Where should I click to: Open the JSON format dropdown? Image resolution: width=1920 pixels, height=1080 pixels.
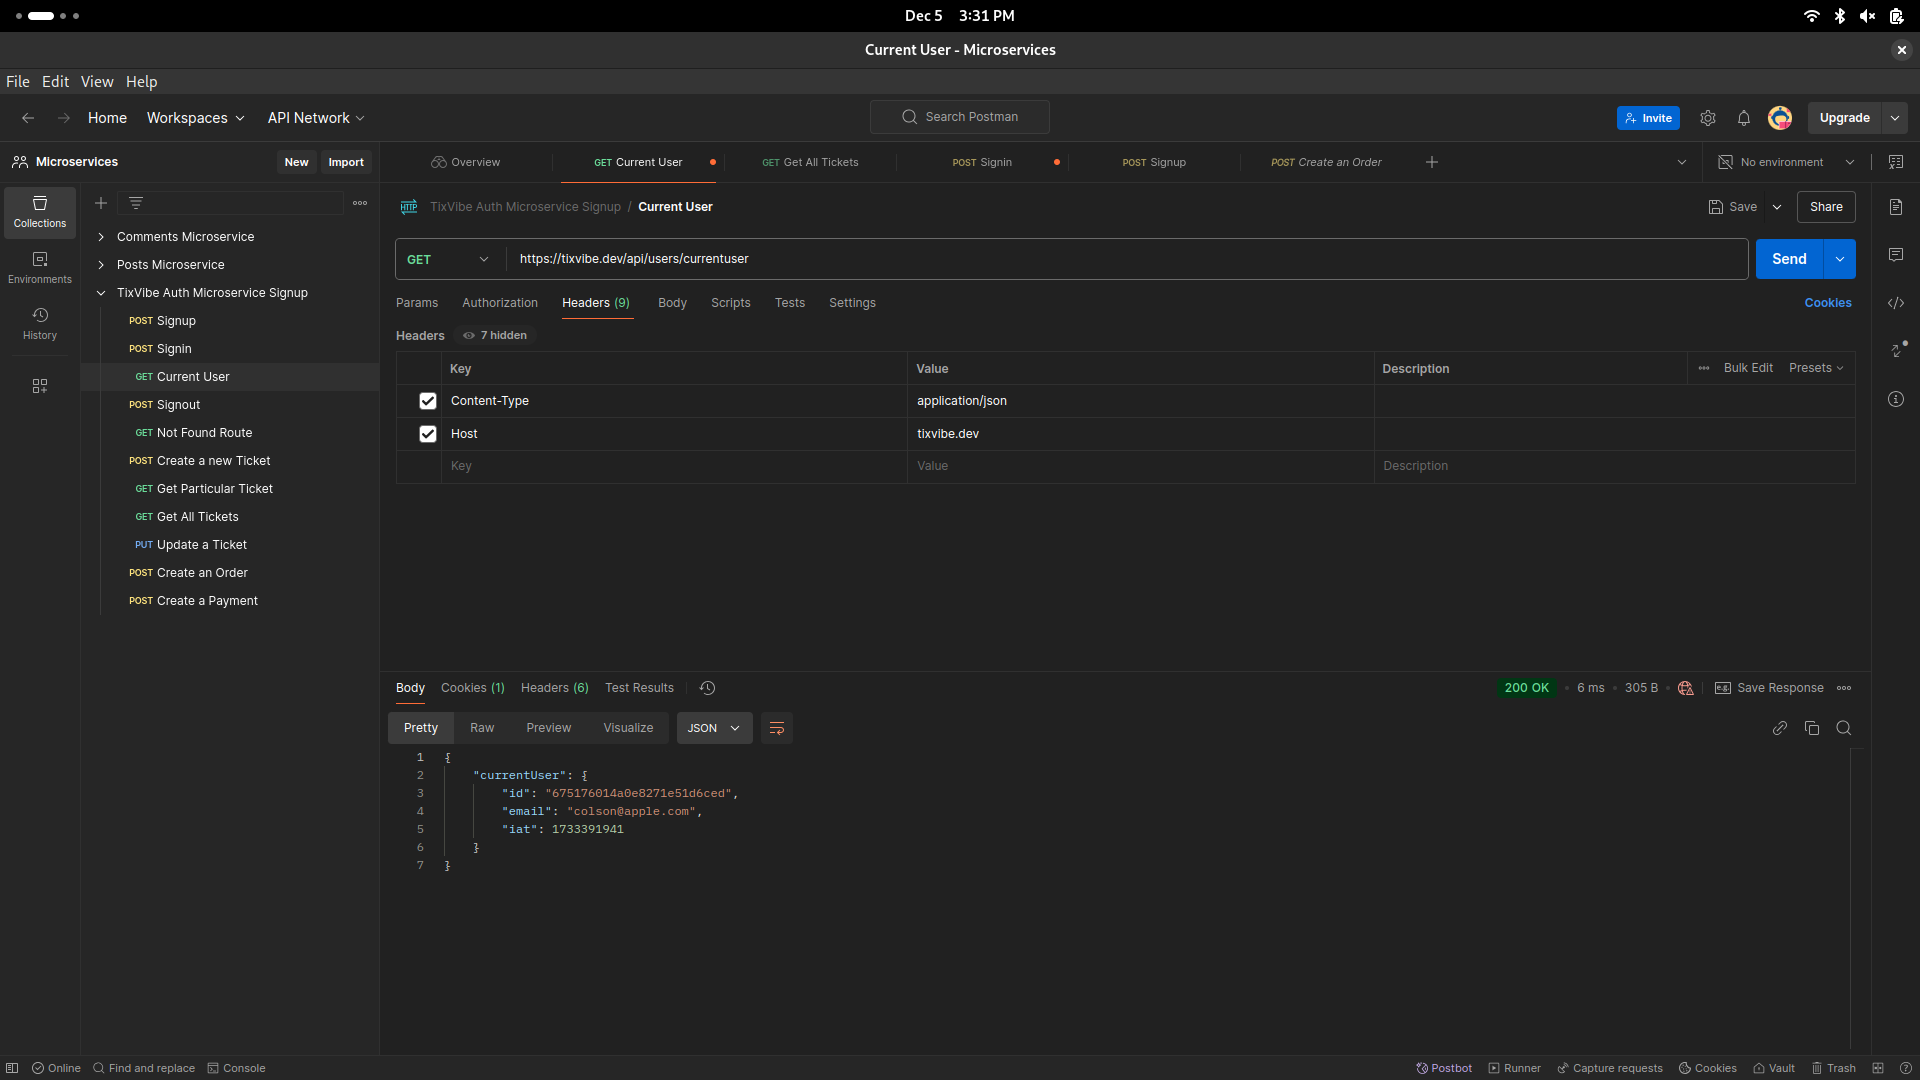click(x=714, y=728)
